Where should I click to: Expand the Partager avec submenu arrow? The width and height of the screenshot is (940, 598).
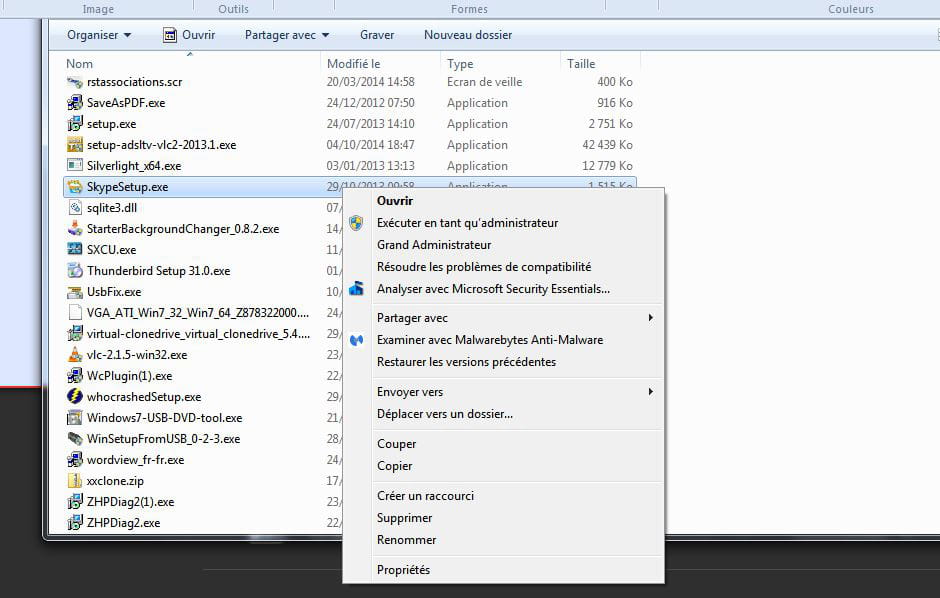tap(650, 318)
